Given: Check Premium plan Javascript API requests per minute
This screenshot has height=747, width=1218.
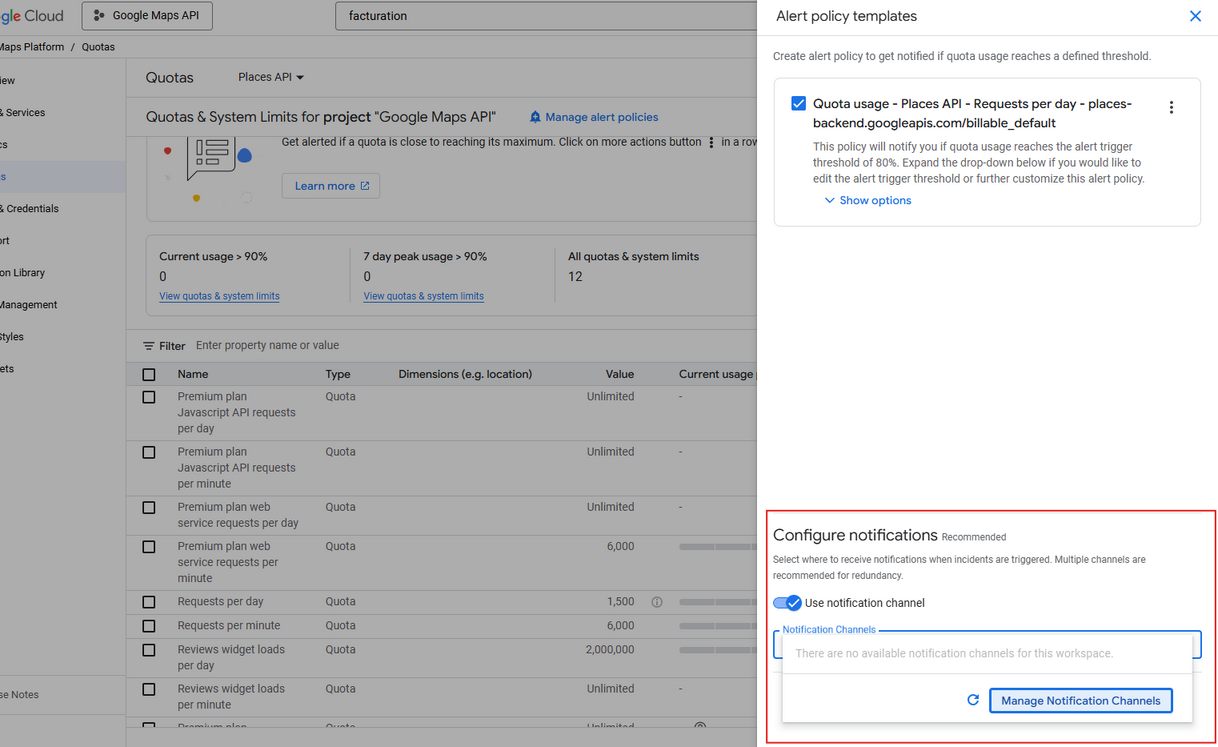Looking at the screenshot, I should click(x=149, y=452).
